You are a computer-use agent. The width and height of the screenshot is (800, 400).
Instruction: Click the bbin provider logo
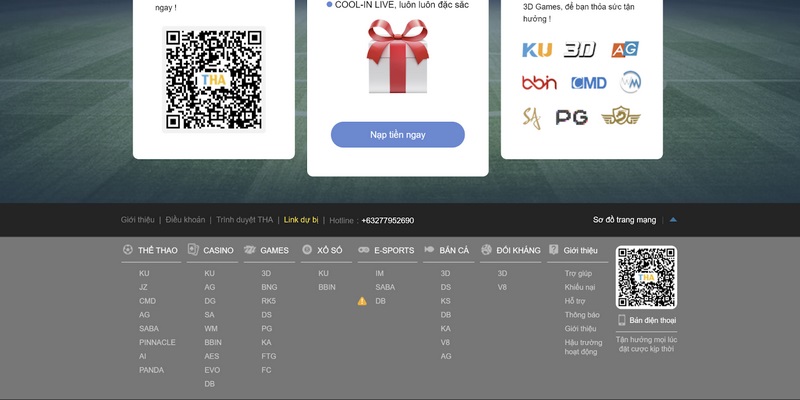(x=539, y=83)
